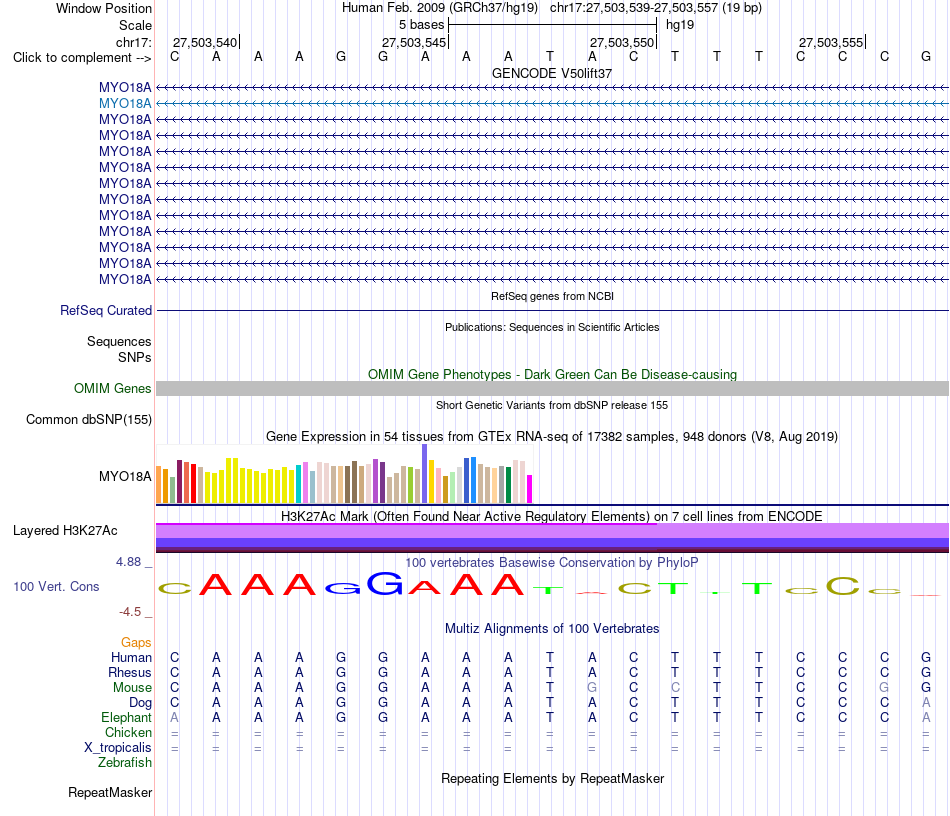Click the large blue G in the conservation logo
950x816 pixels.
385,583
